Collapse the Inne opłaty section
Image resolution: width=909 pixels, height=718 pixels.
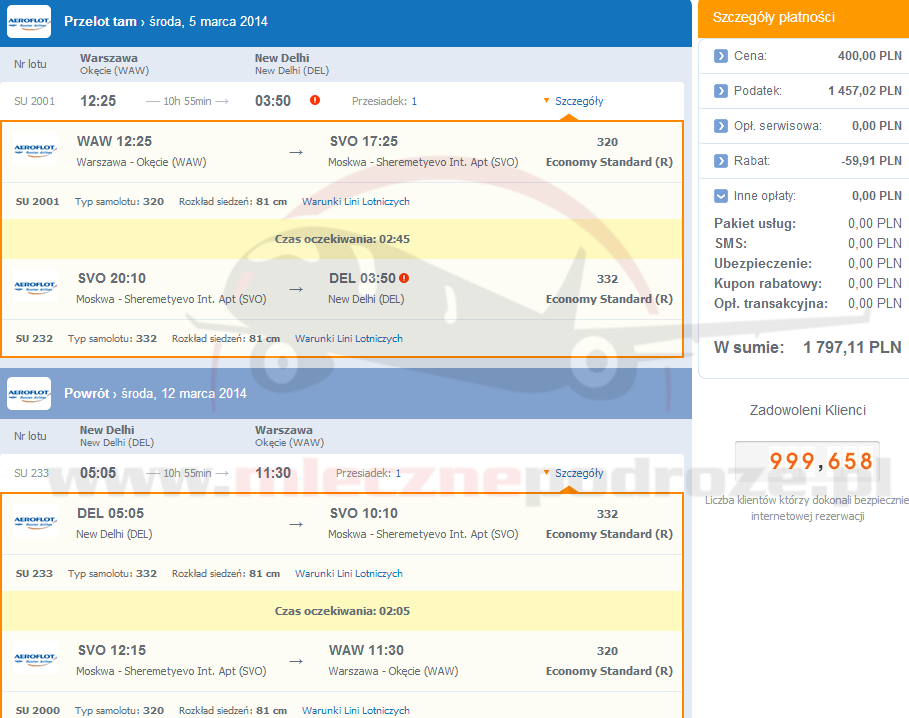pos(721,196)
